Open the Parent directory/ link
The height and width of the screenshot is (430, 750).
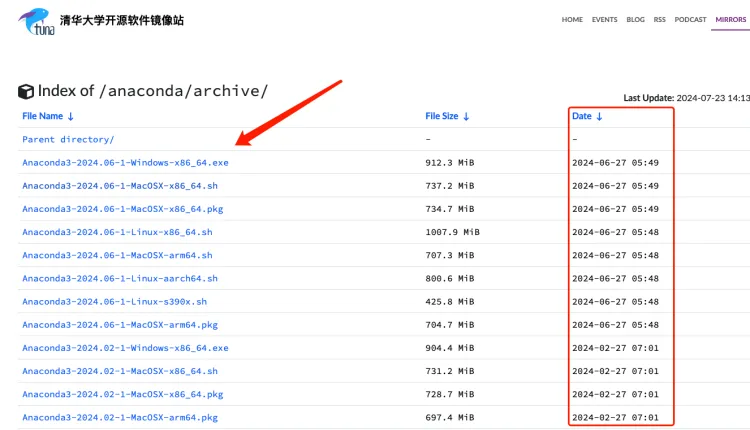[x=68, y=140]
